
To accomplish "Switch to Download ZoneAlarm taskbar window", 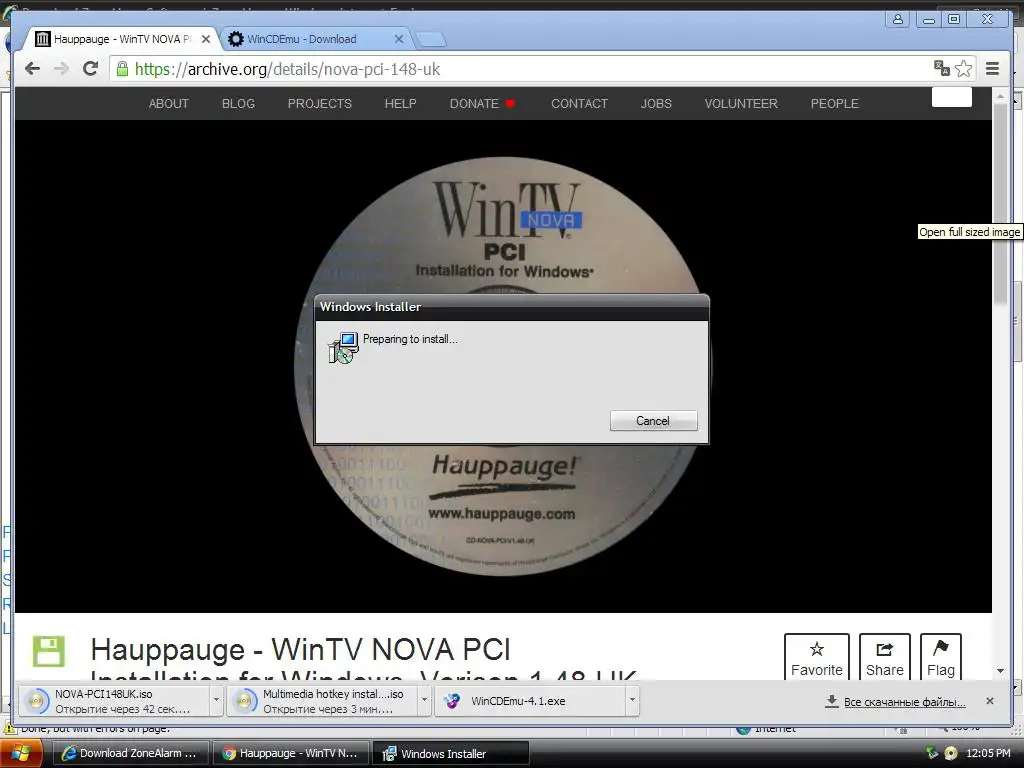I will 129,754.
